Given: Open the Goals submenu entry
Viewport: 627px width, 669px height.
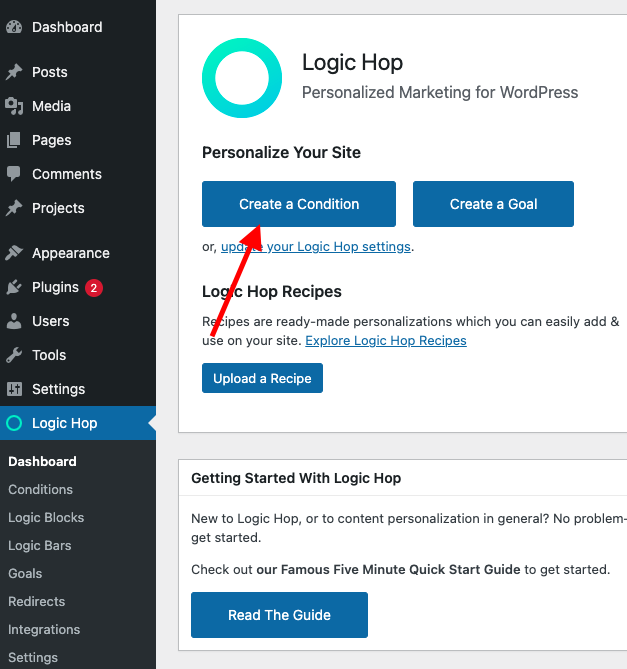Looking at the screenshot, I should tap(25, 573).
